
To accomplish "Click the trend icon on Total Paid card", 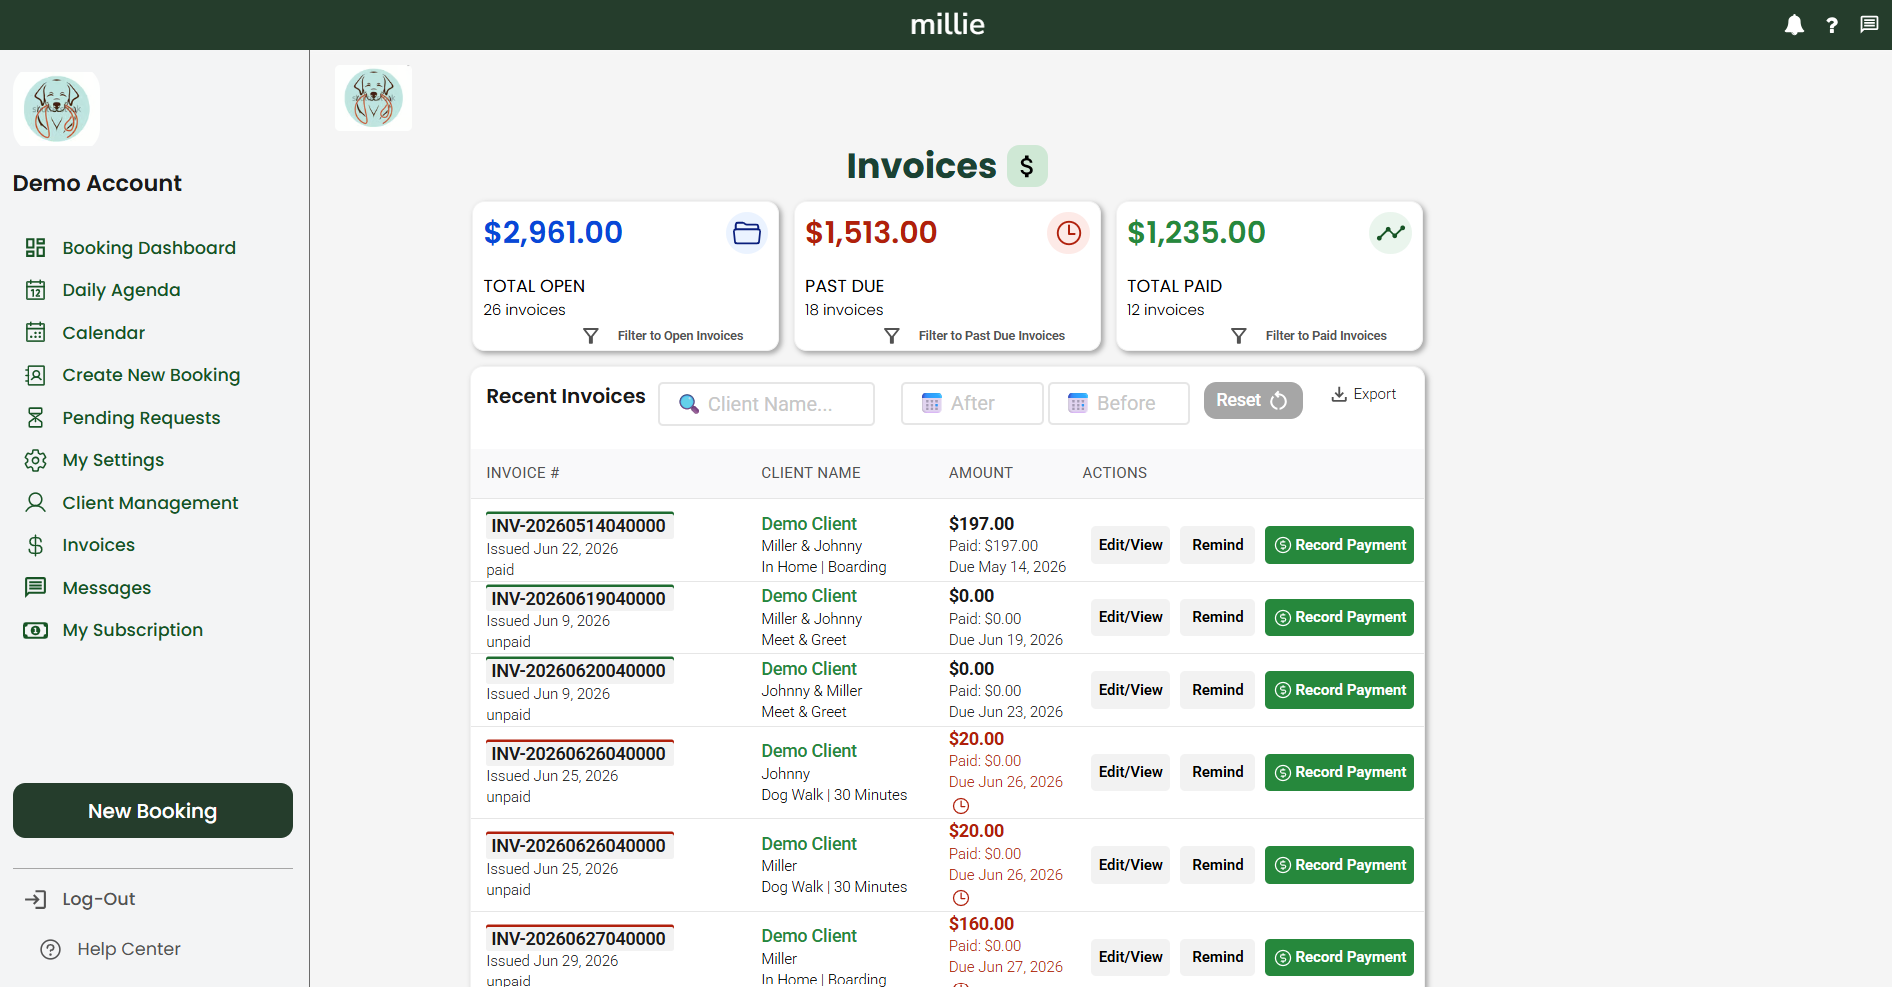I will coord(1390,233).
